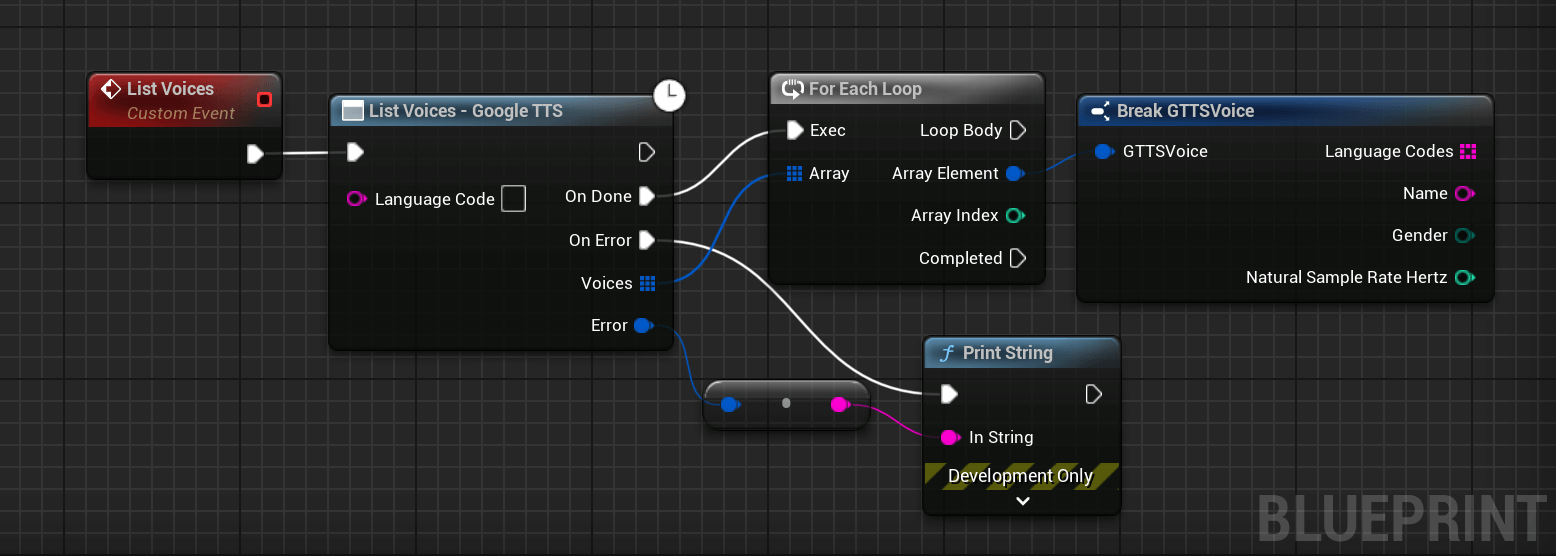The height and width of the screenshot is (556, 1556).
Task: Click the Language Code text input box
Action: pos(513,198)
